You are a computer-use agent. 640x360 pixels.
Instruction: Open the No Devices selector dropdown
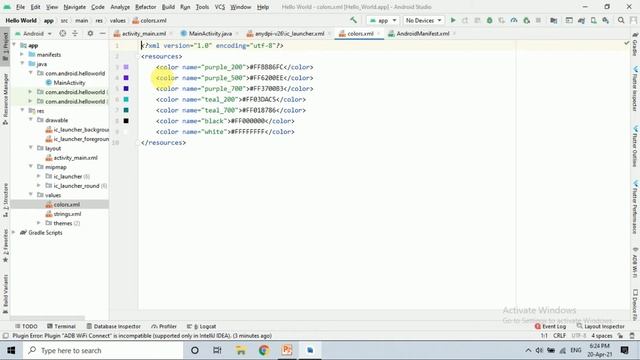tap(423, 20)
